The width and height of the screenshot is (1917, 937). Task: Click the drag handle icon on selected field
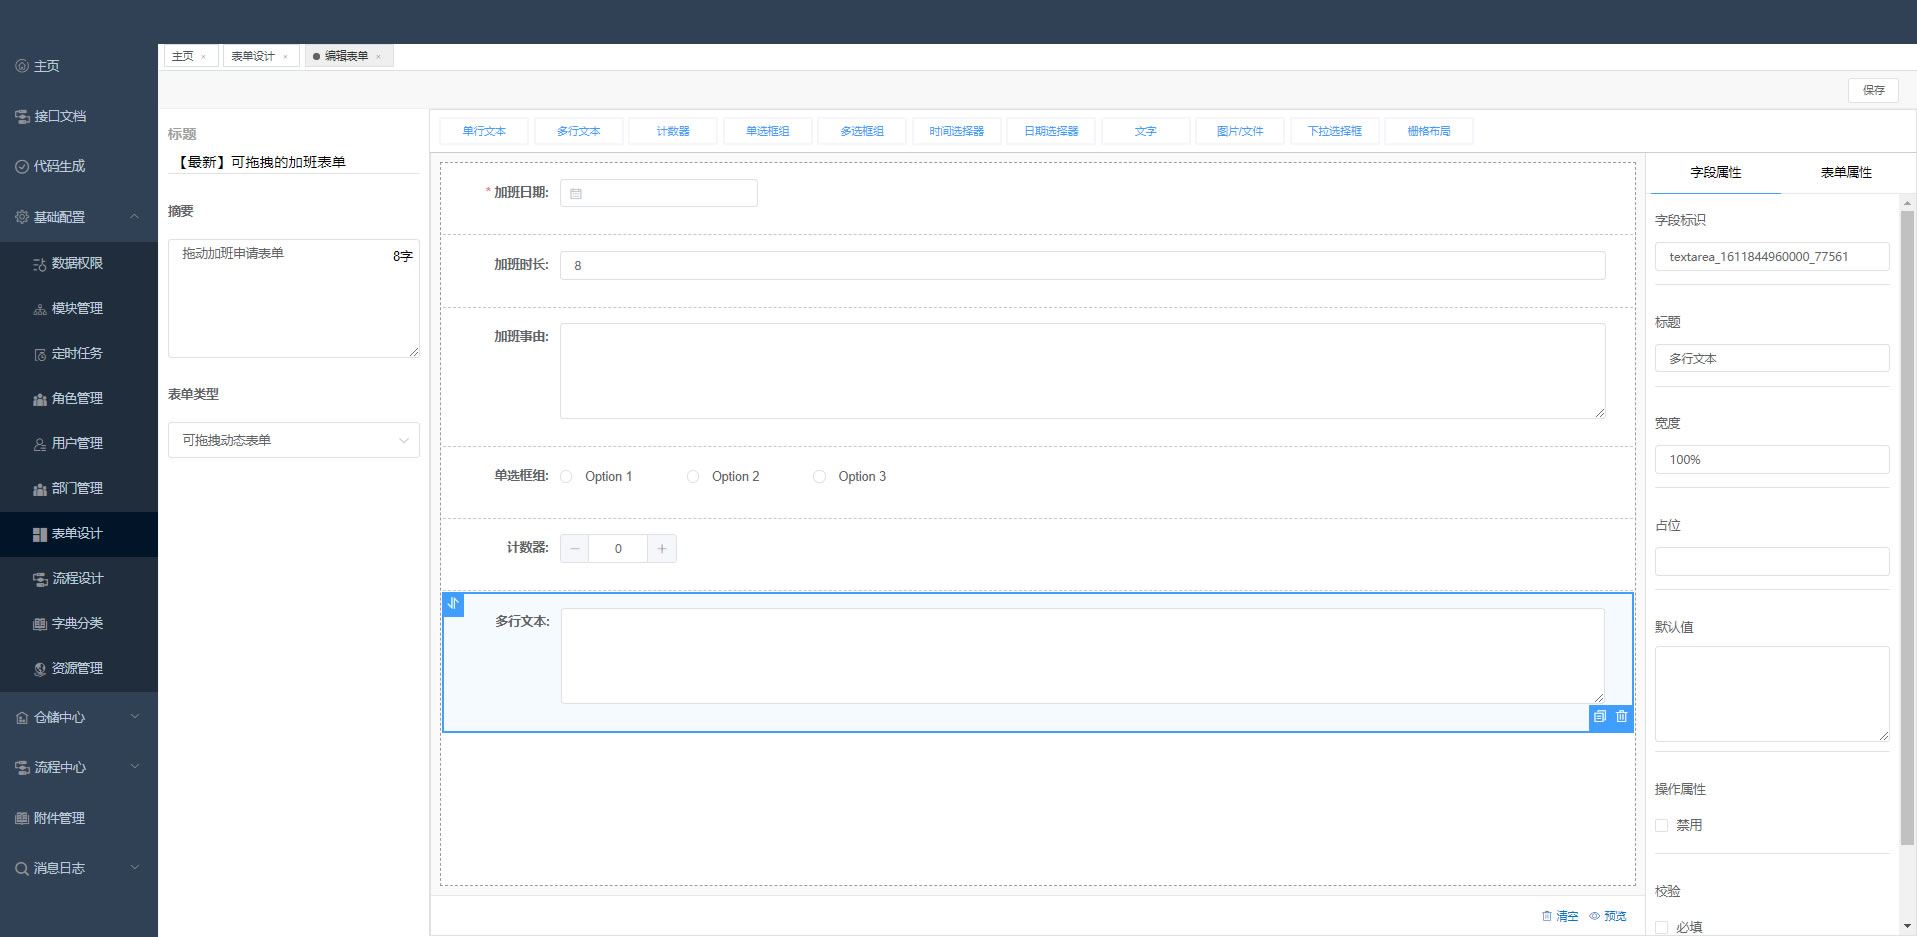coord(453,604)
